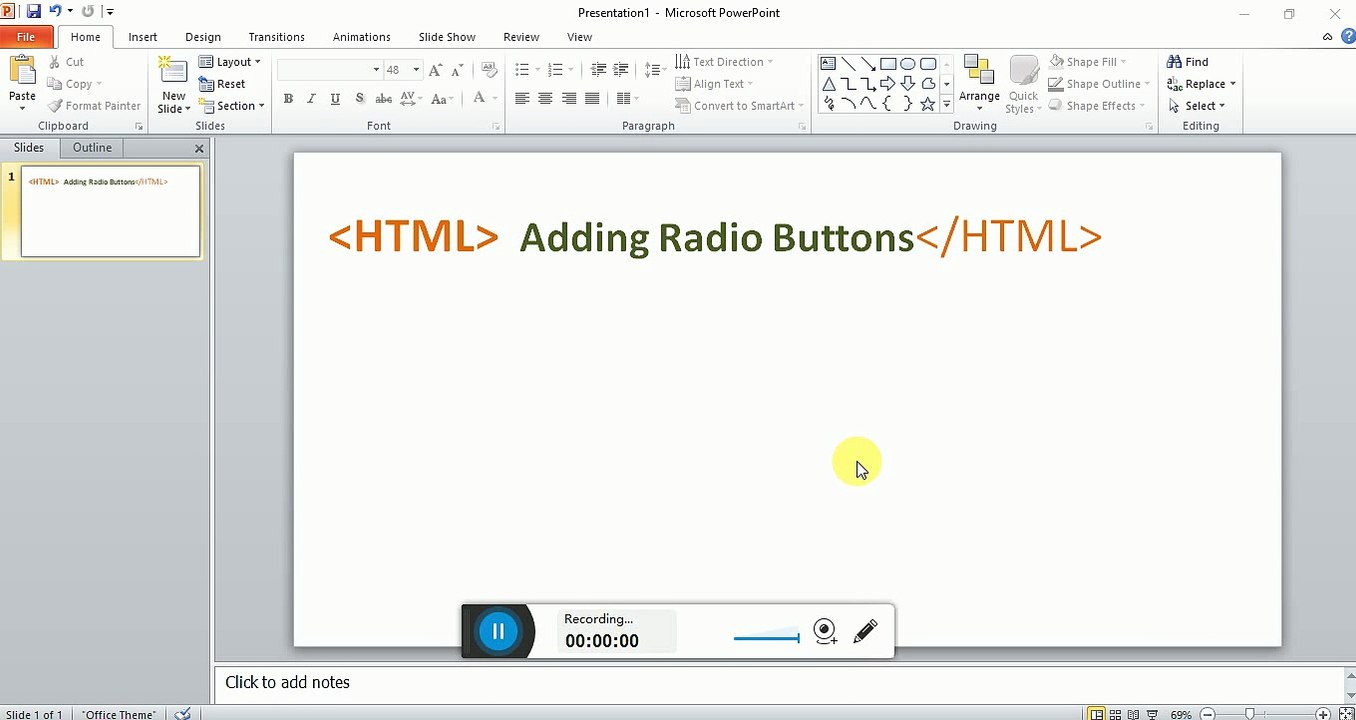The height and width of the screenshot is (720, 1356).
Task: Open the font size 48 dropdown
Action: coord(416,70)
